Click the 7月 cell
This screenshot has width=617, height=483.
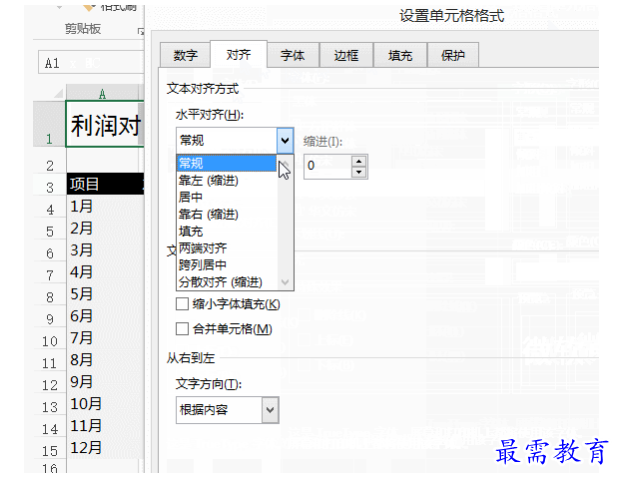pyautogui.click(x=105, y=338)
